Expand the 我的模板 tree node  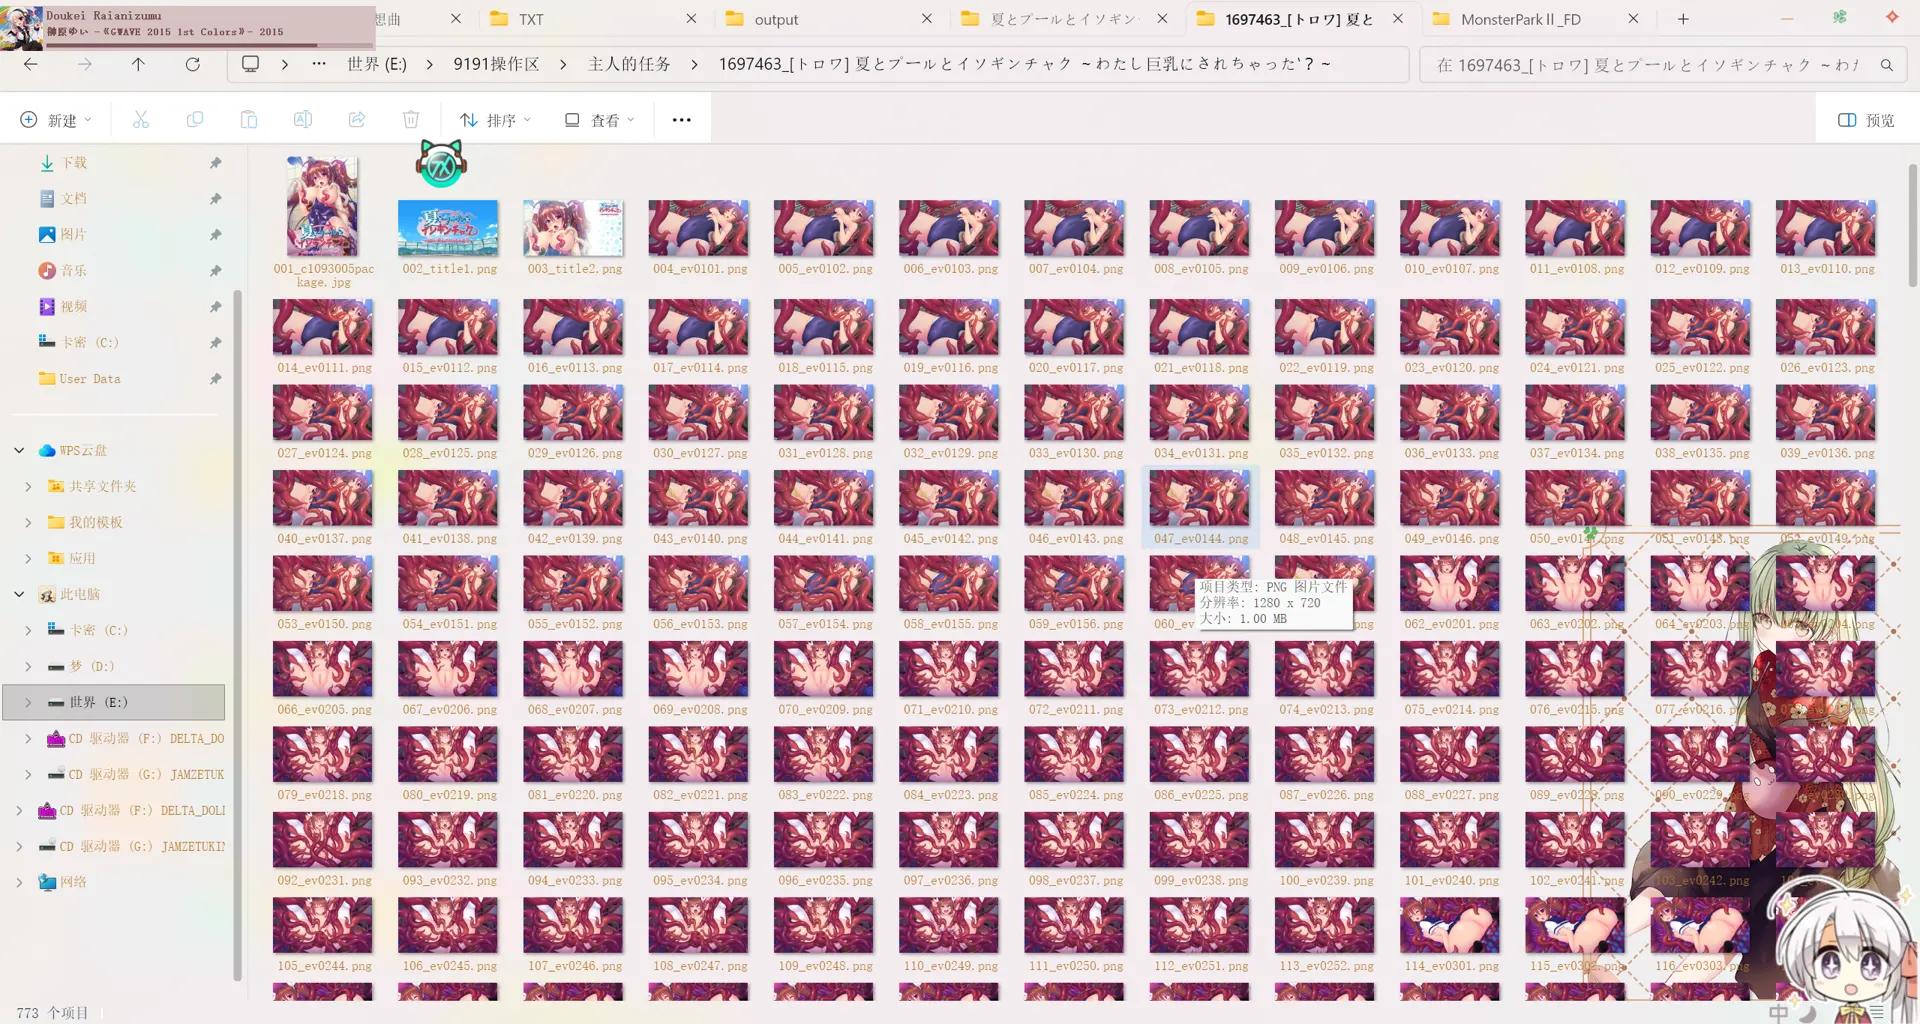point(28,523)
